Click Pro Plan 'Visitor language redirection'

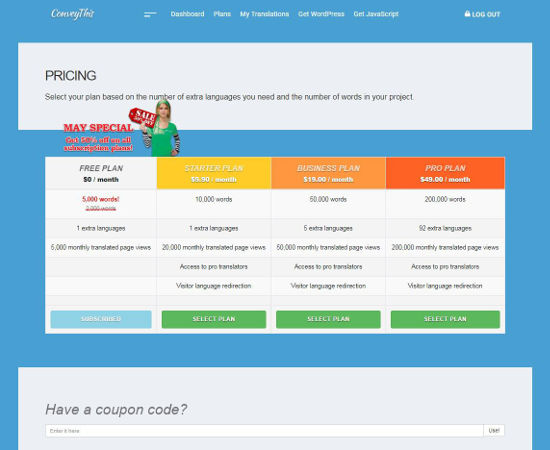click(x=445, y=286)
